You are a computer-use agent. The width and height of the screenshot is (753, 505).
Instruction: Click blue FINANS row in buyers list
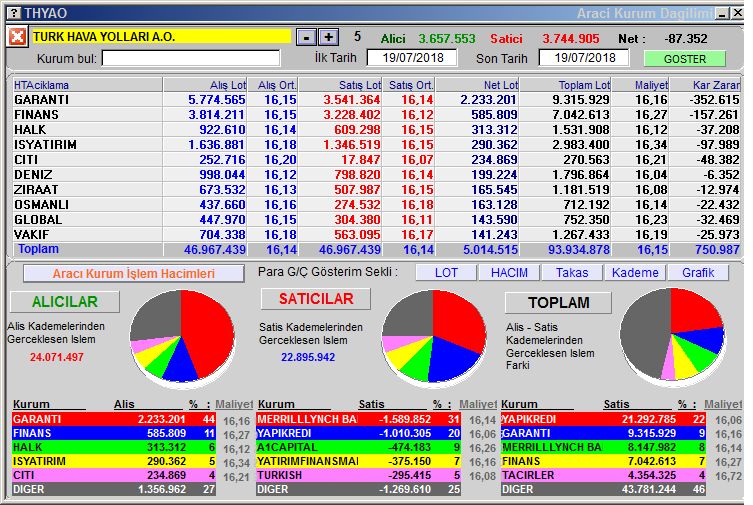tap(114, 433)
